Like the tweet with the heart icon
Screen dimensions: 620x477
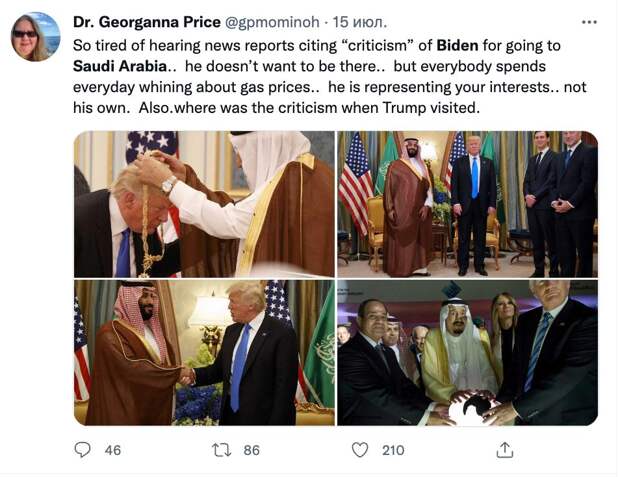pyautogui.click(x=360, y=450)
